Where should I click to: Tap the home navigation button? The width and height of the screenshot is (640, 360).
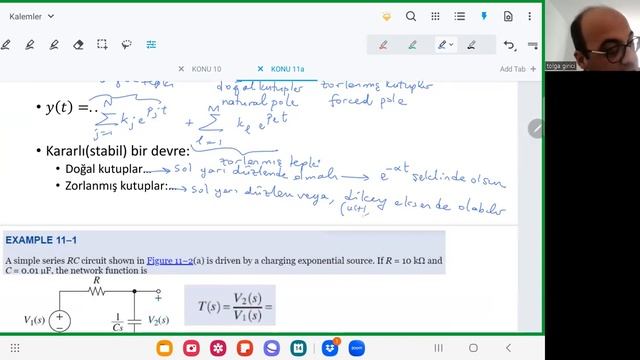point(473,348)
